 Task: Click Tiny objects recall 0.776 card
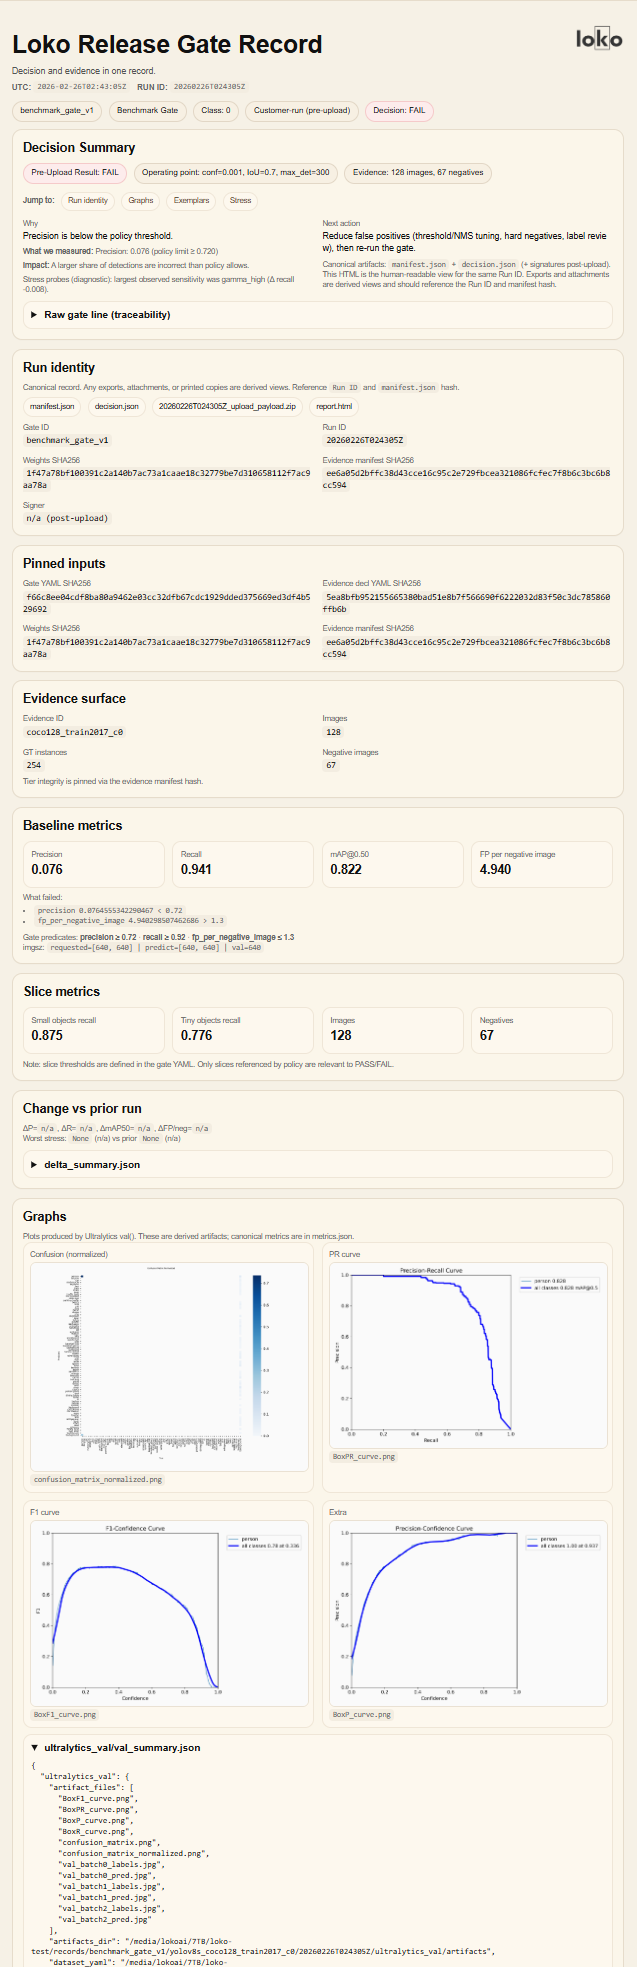click(x=243, y=1030)
